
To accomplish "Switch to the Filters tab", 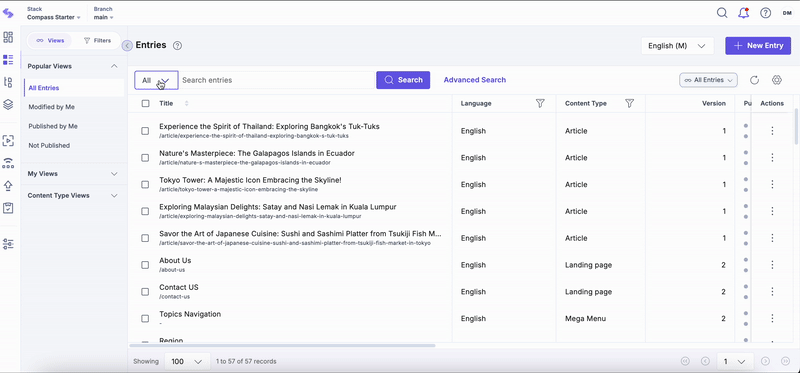I will click(x=97, y=40).
